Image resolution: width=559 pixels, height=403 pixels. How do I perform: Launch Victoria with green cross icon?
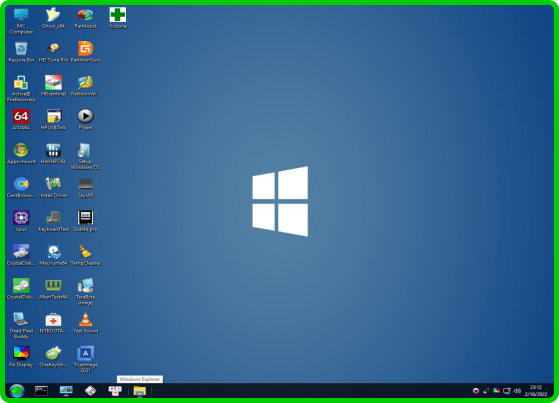pyautogui.click(x=117, y=18)
